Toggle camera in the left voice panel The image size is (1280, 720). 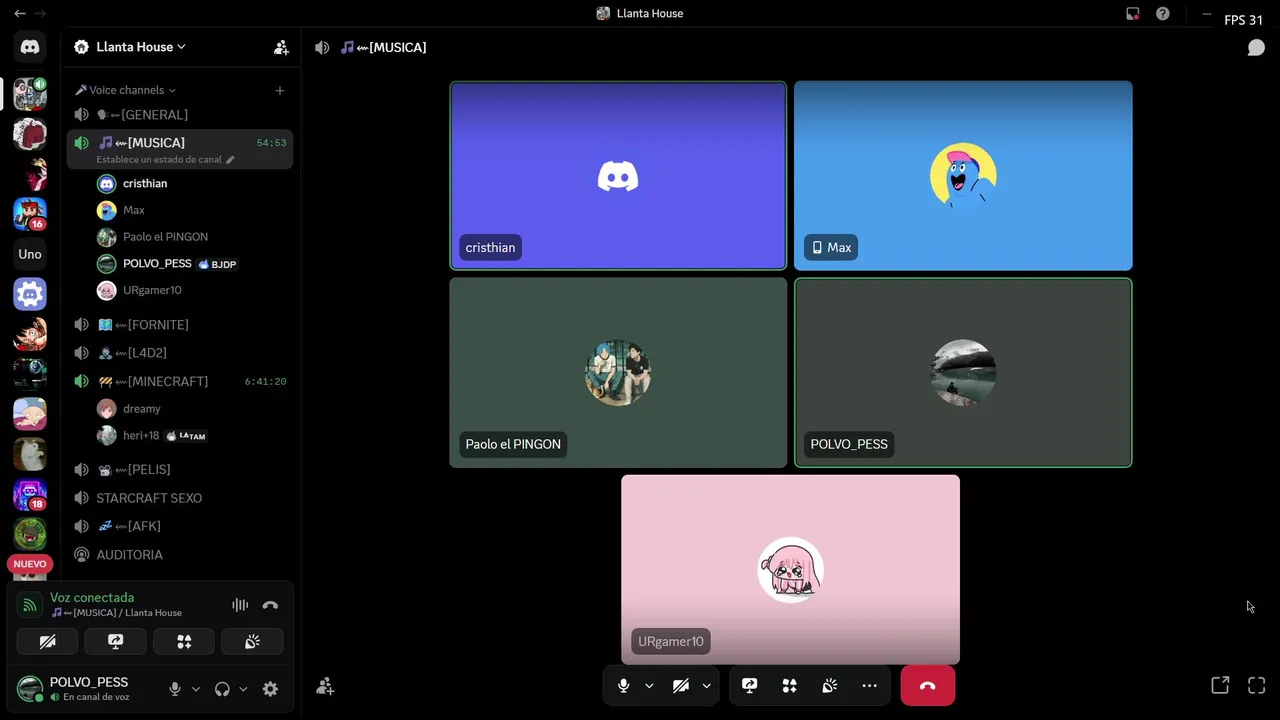47,642
